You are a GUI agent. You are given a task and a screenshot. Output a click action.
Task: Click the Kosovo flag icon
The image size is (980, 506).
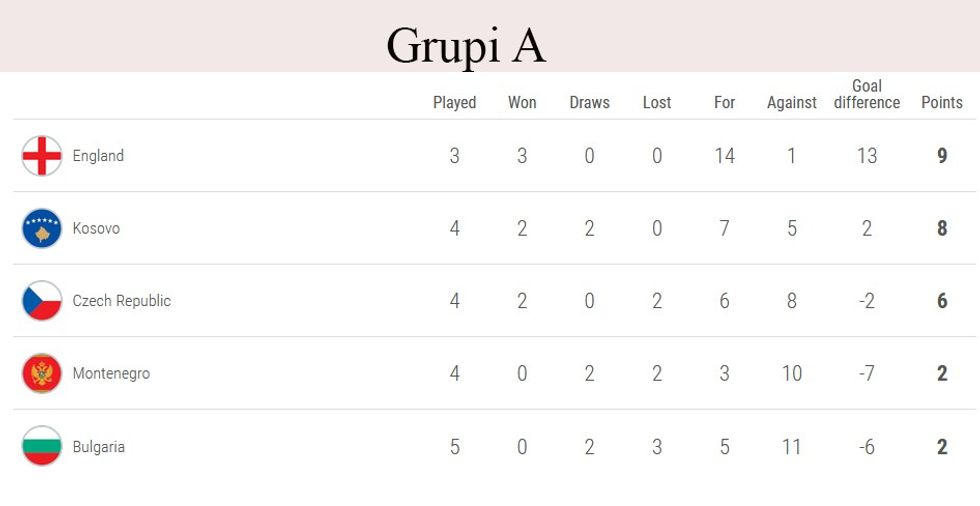coord(42,228)
